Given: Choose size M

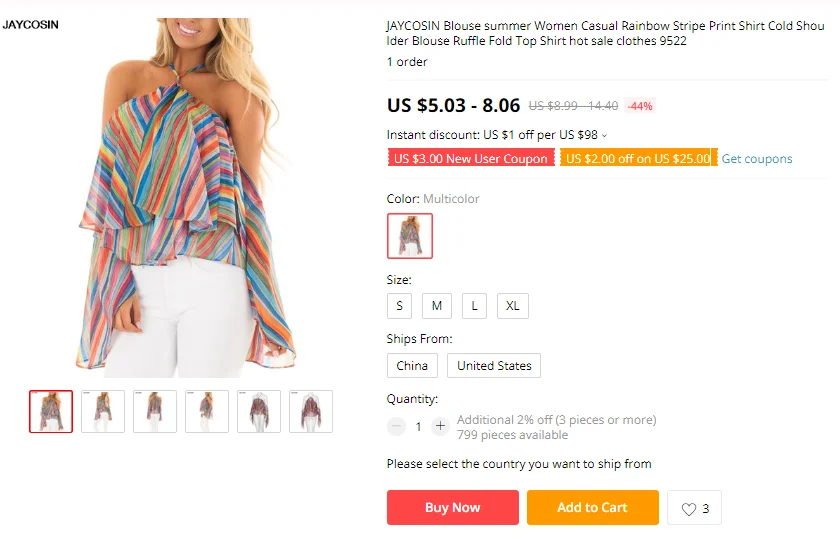Looking at the screenshot, I should pos(437,306).
